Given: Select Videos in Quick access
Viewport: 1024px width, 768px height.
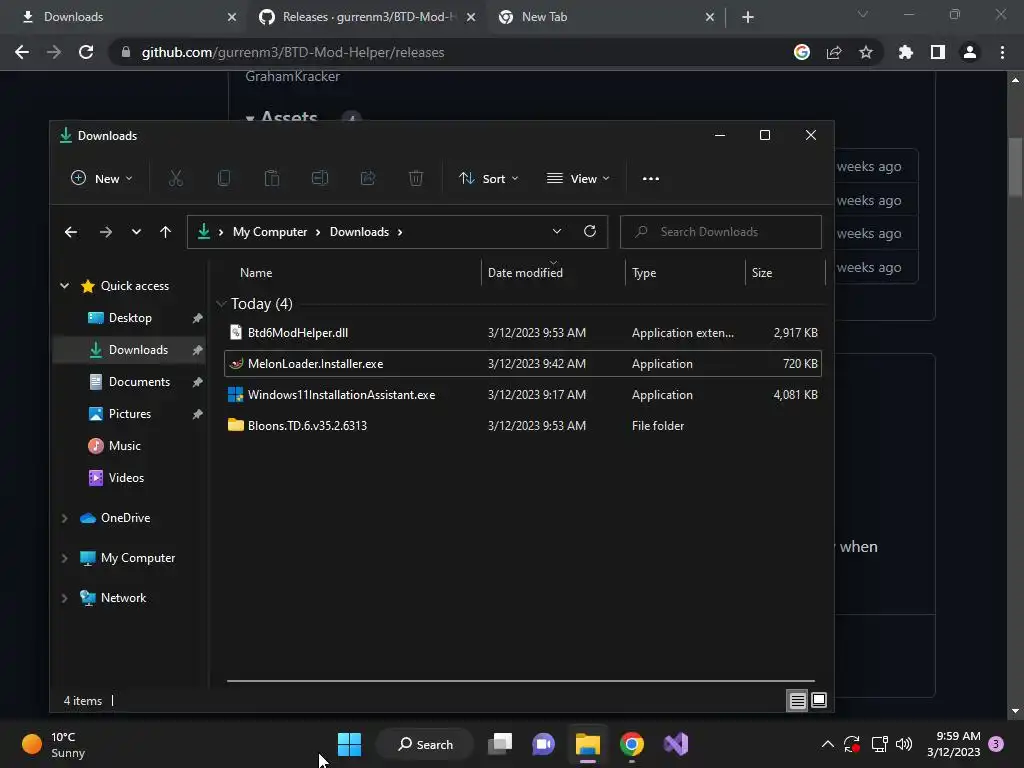Looking at the screenshot, I should click(x=126, y=478).
